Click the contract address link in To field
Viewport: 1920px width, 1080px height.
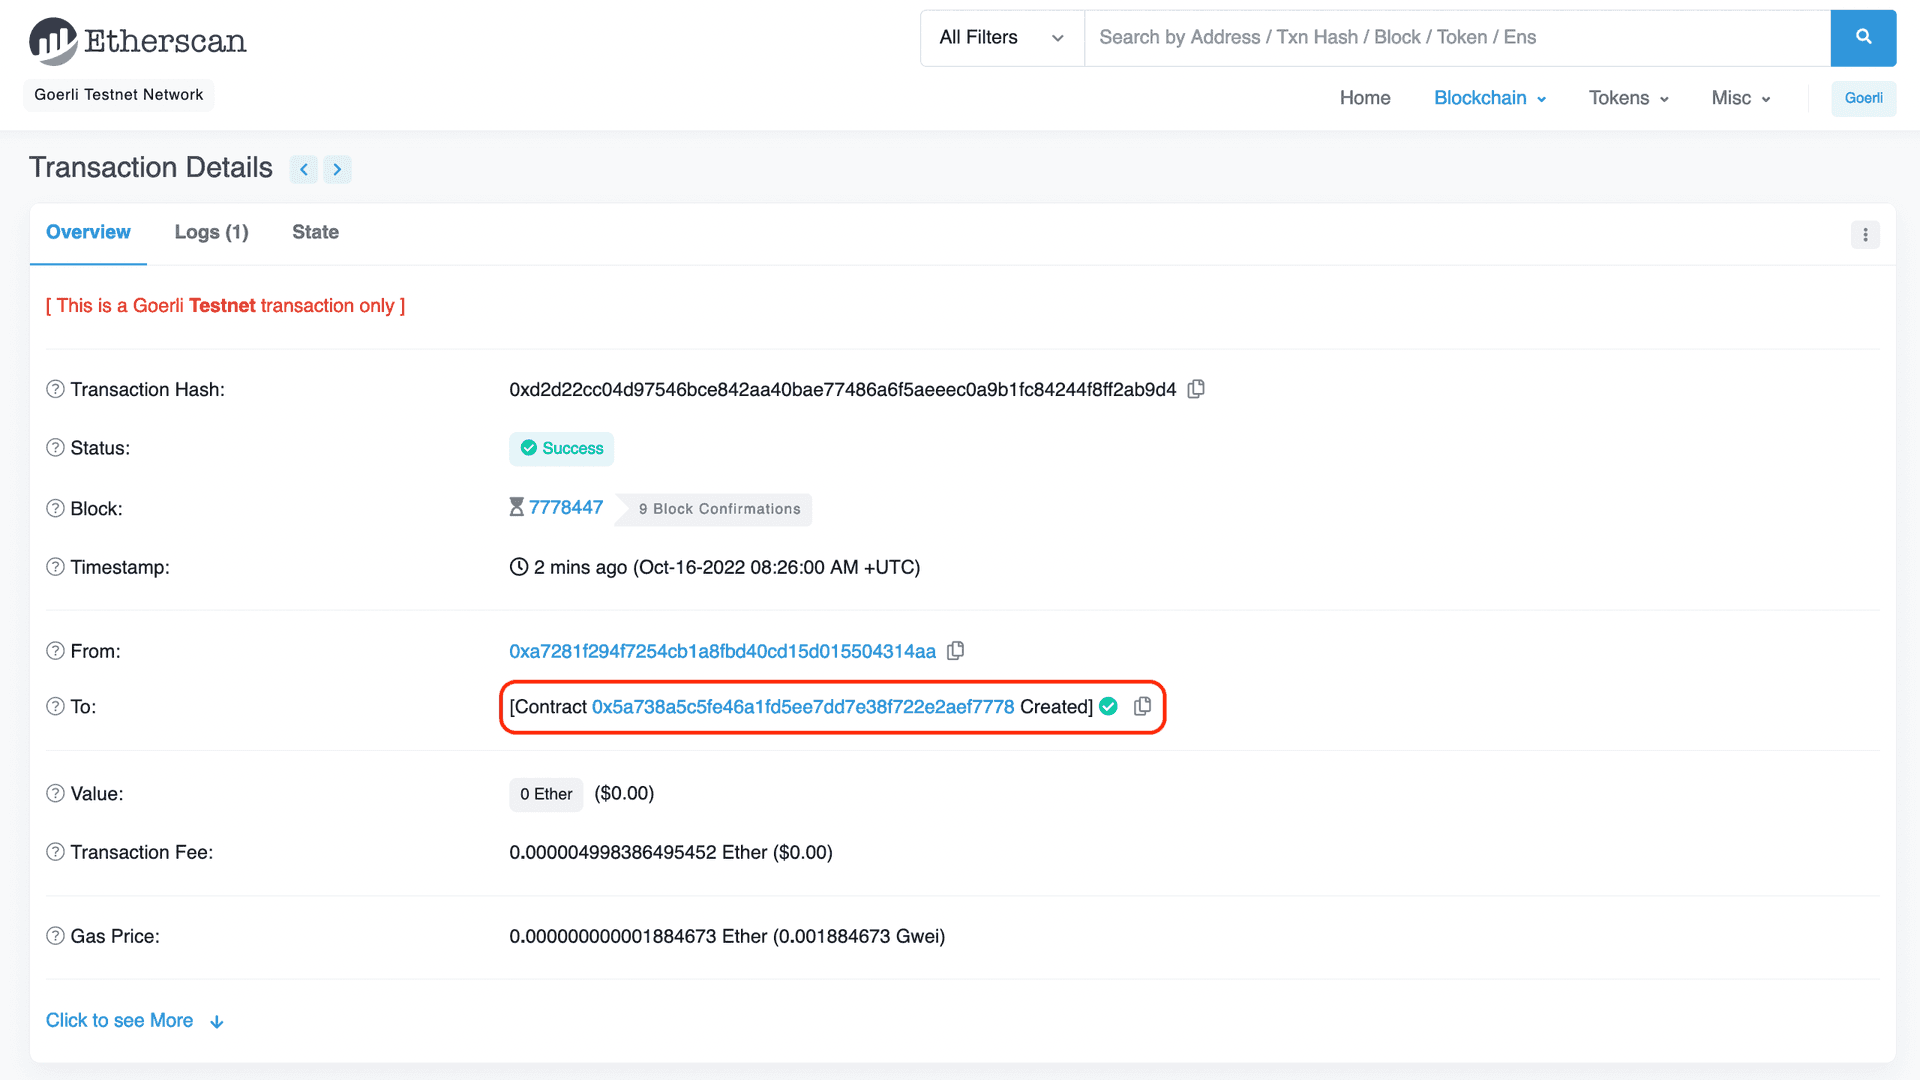point(804,705)
